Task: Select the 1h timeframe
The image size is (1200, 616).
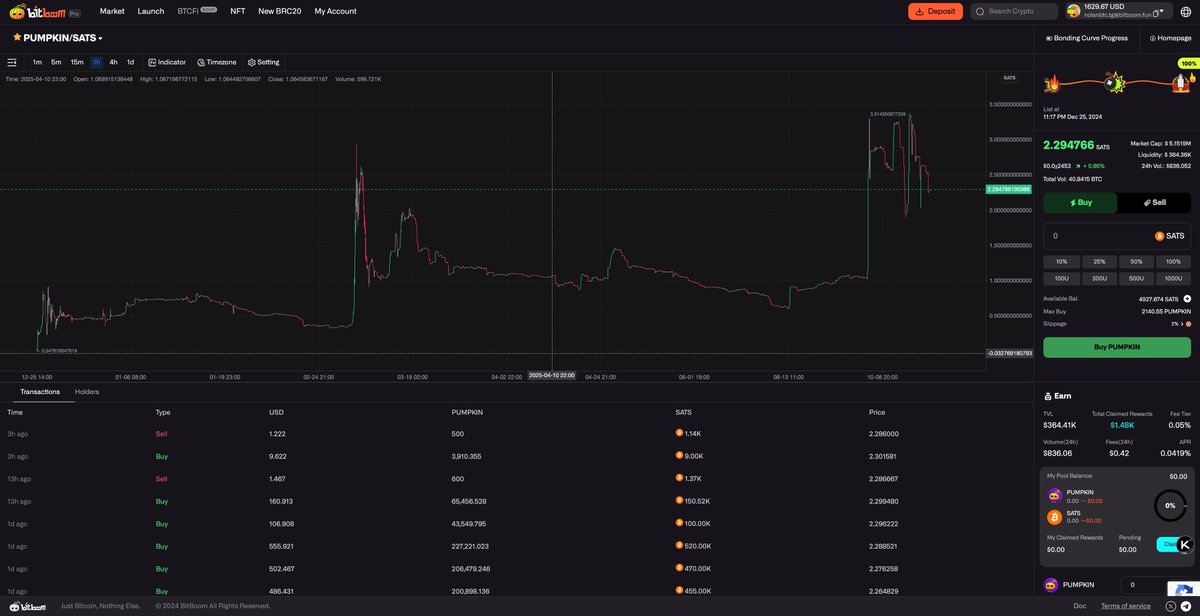Action: (x=97, y=62)
